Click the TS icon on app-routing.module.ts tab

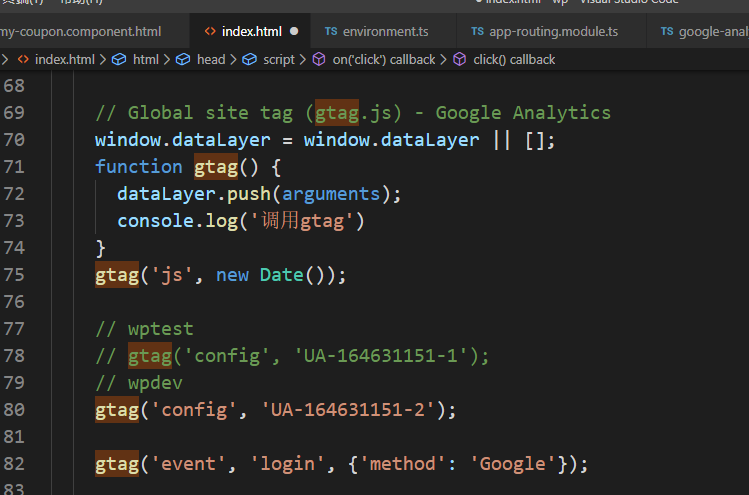click(x=477, y=32)
